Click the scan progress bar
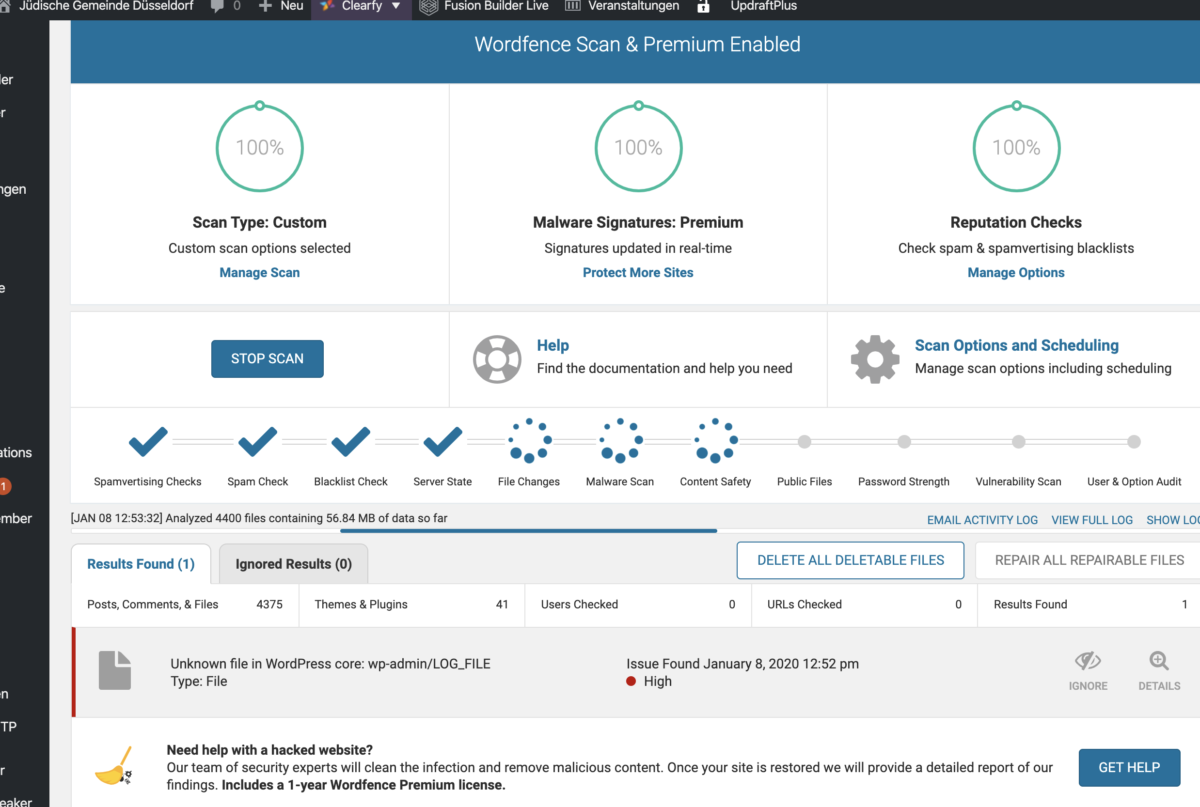This screenshot has width=1200, height=807. [x=528, y=531]
